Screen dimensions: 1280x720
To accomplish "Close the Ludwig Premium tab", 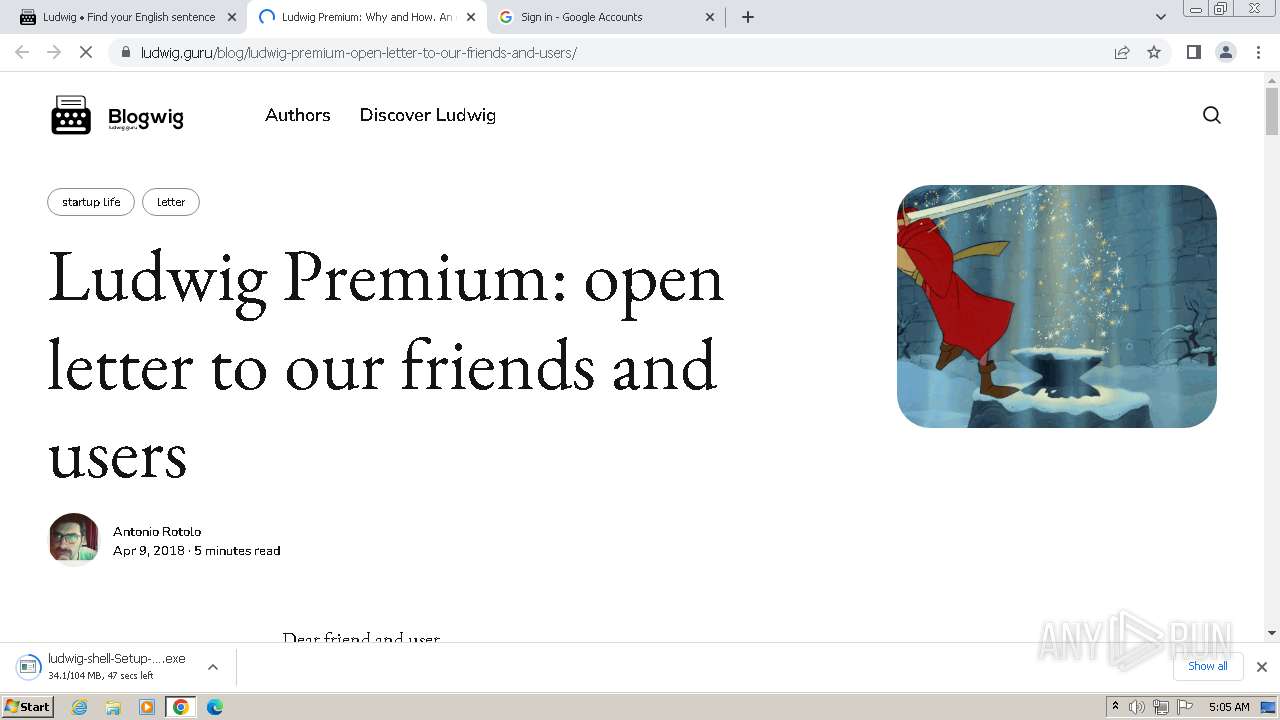I will [x=471, y=17].
